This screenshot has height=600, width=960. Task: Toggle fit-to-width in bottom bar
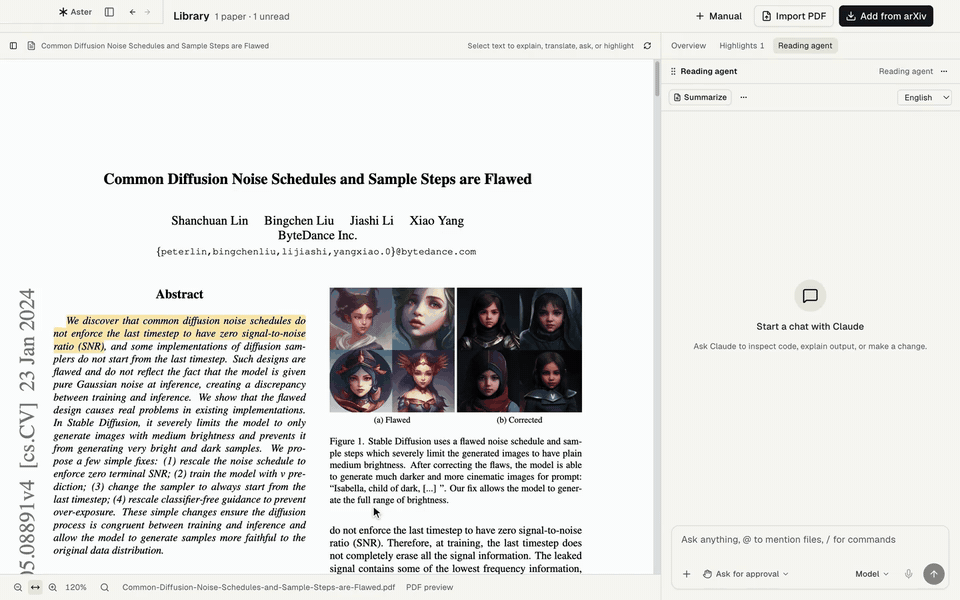pos(35,587)
